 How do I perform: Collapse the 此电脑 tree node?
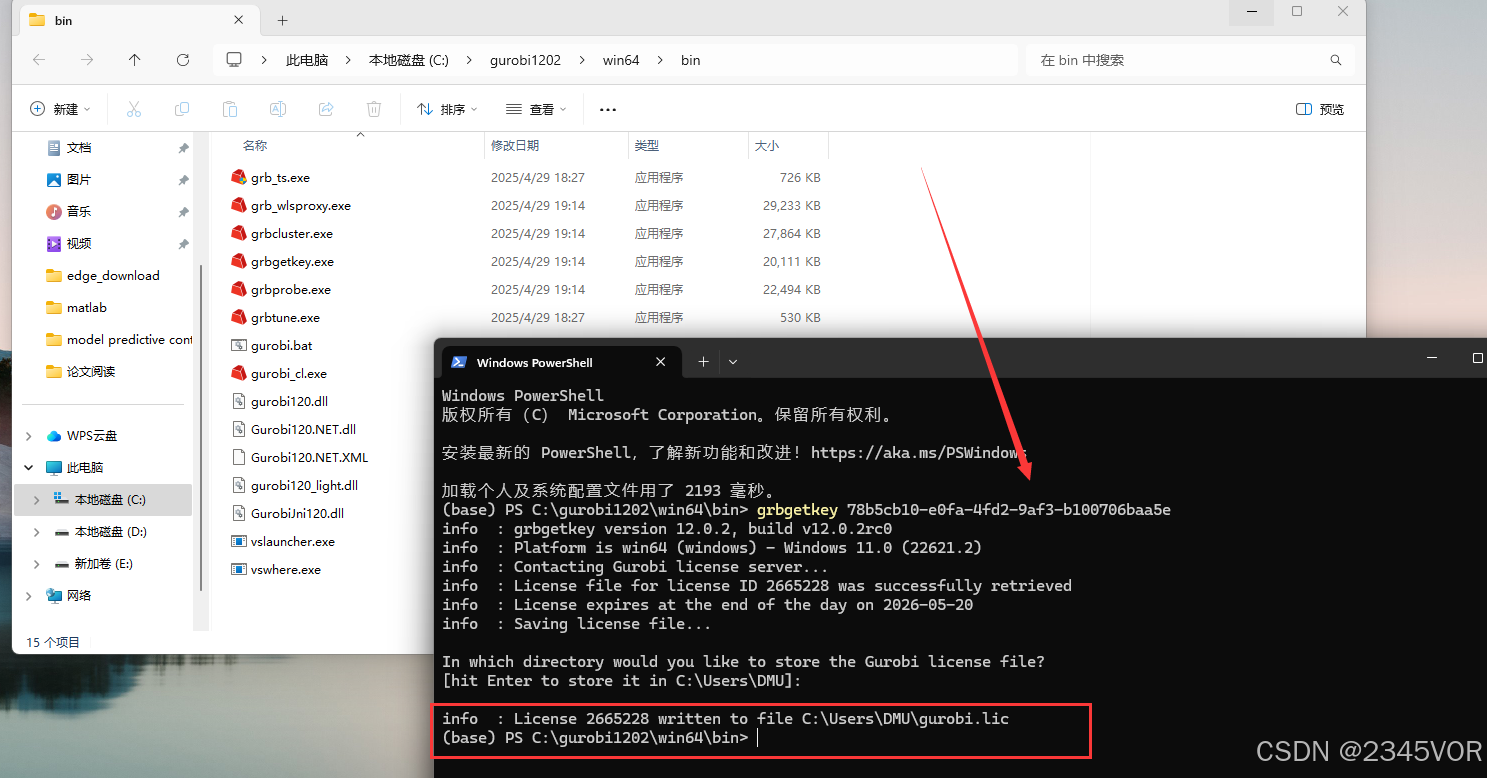[28, 468]
